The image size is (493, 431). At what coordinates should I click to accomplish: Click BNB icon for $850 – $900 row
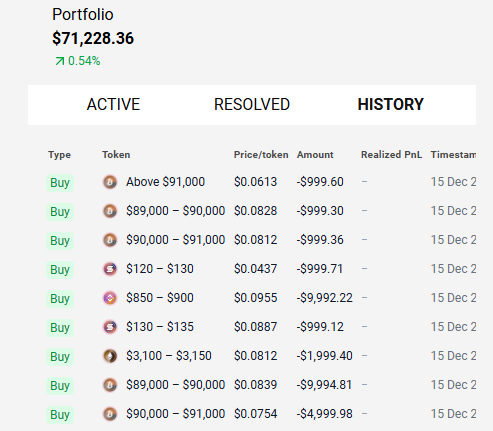pyautogui.click(x=110, y=298)
